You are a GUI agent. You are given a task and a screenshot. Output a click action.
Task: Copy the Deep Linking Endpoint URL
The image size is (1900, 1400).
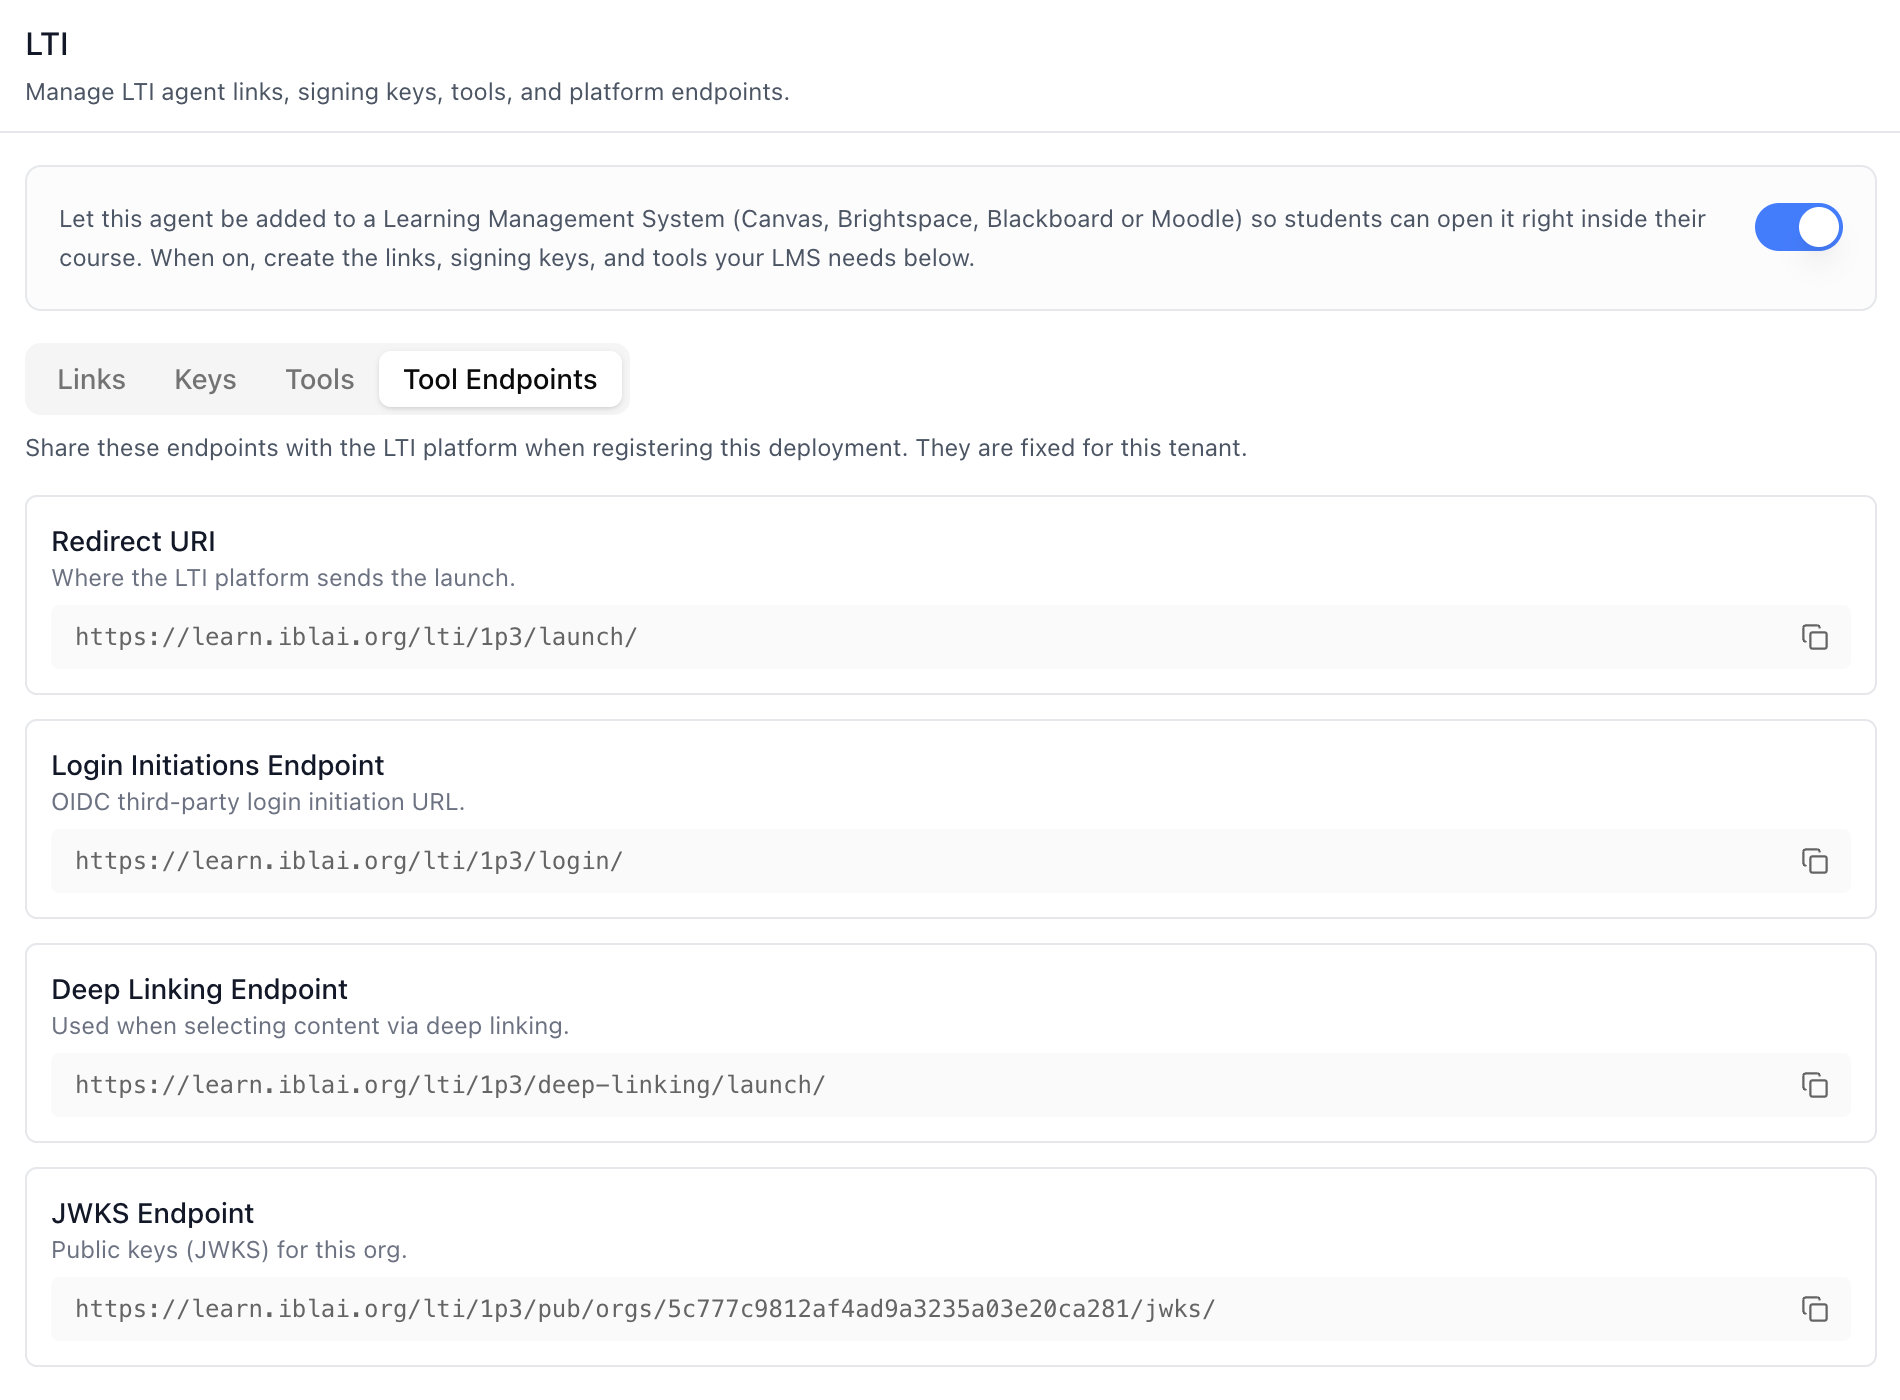[1814, 1085]
